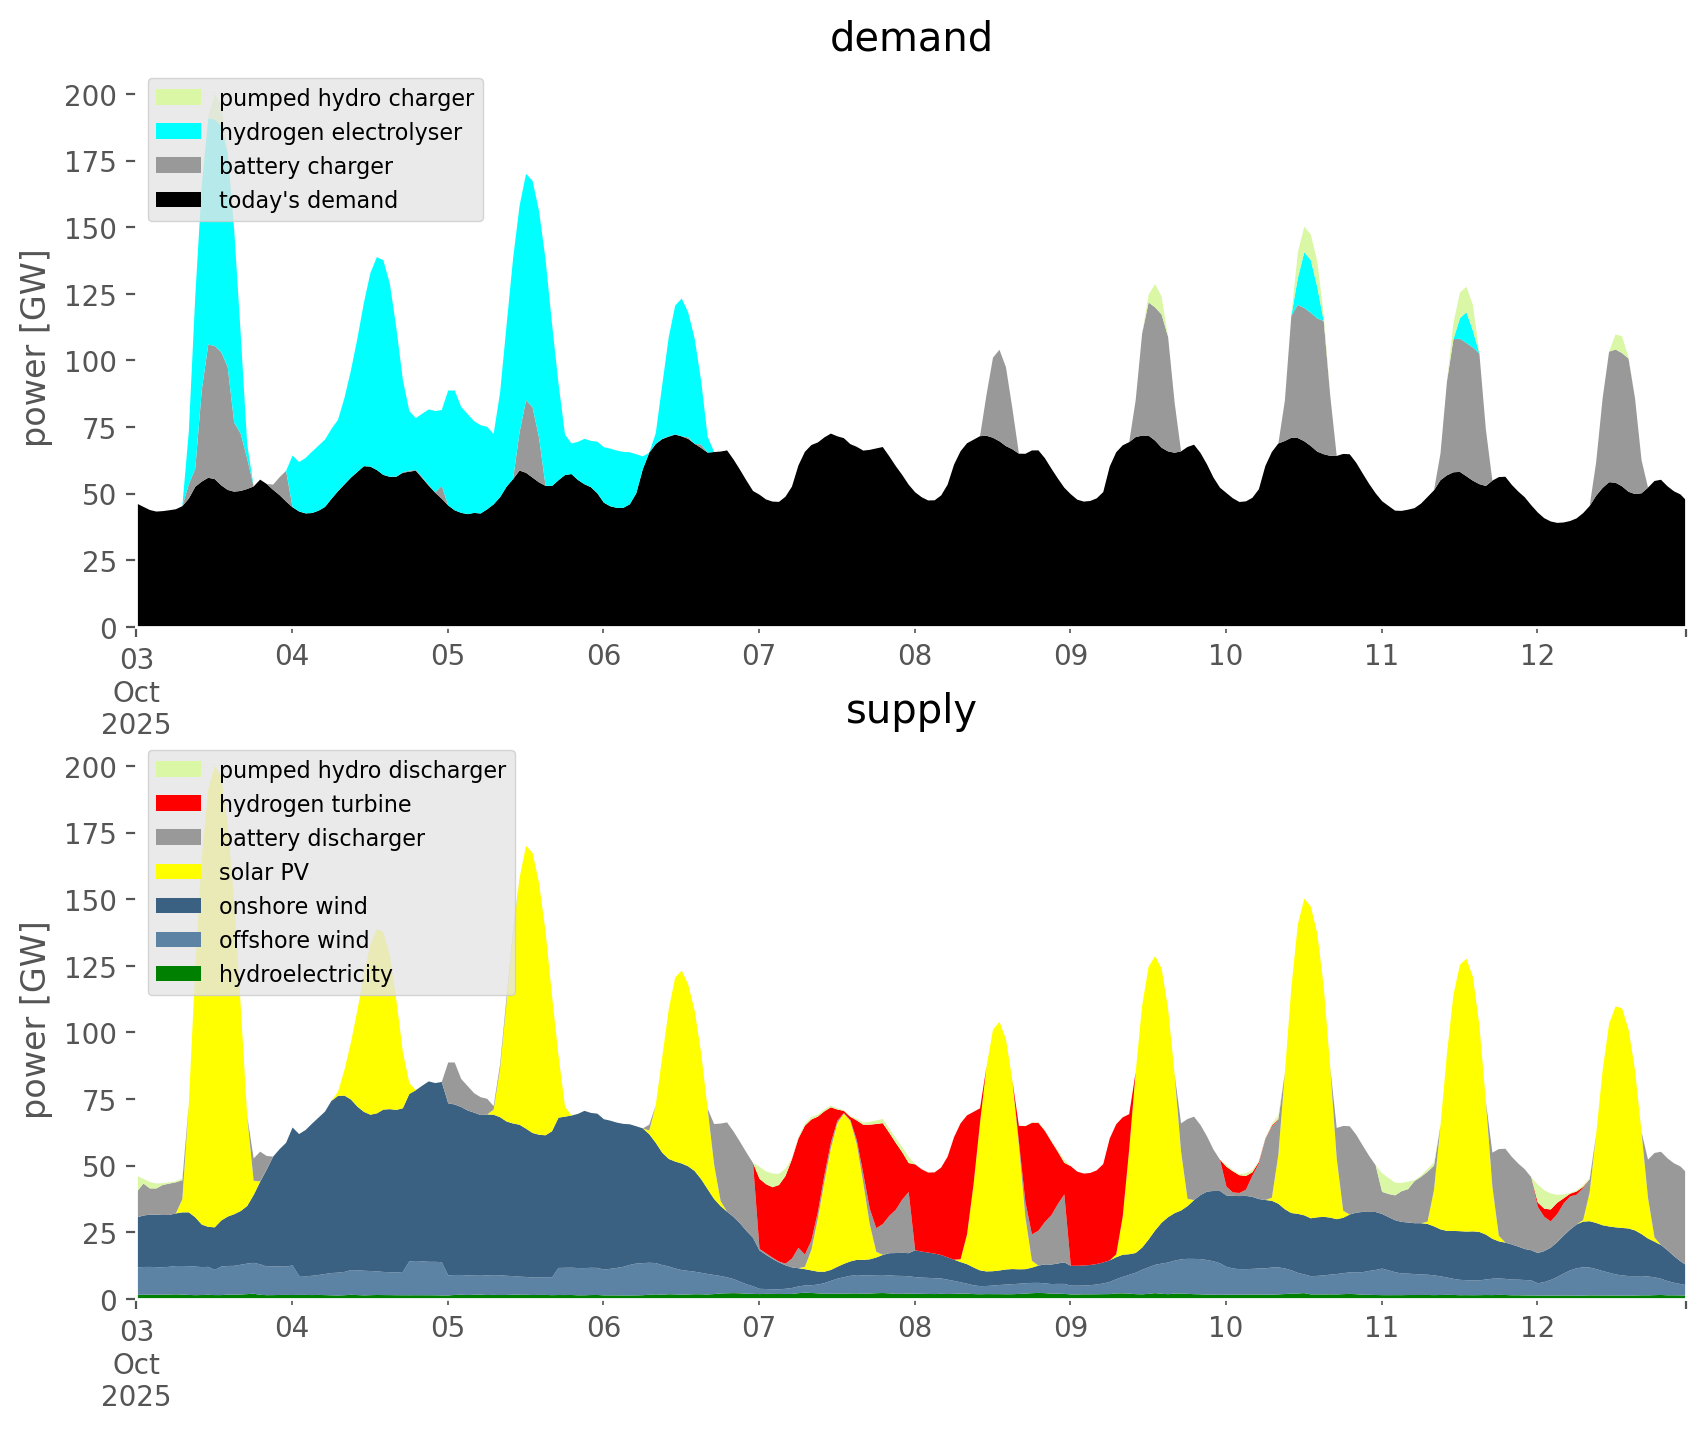Click the "supply" chart title
The height and width of the screenshot is (1431, 1706).
pos(910,710)
